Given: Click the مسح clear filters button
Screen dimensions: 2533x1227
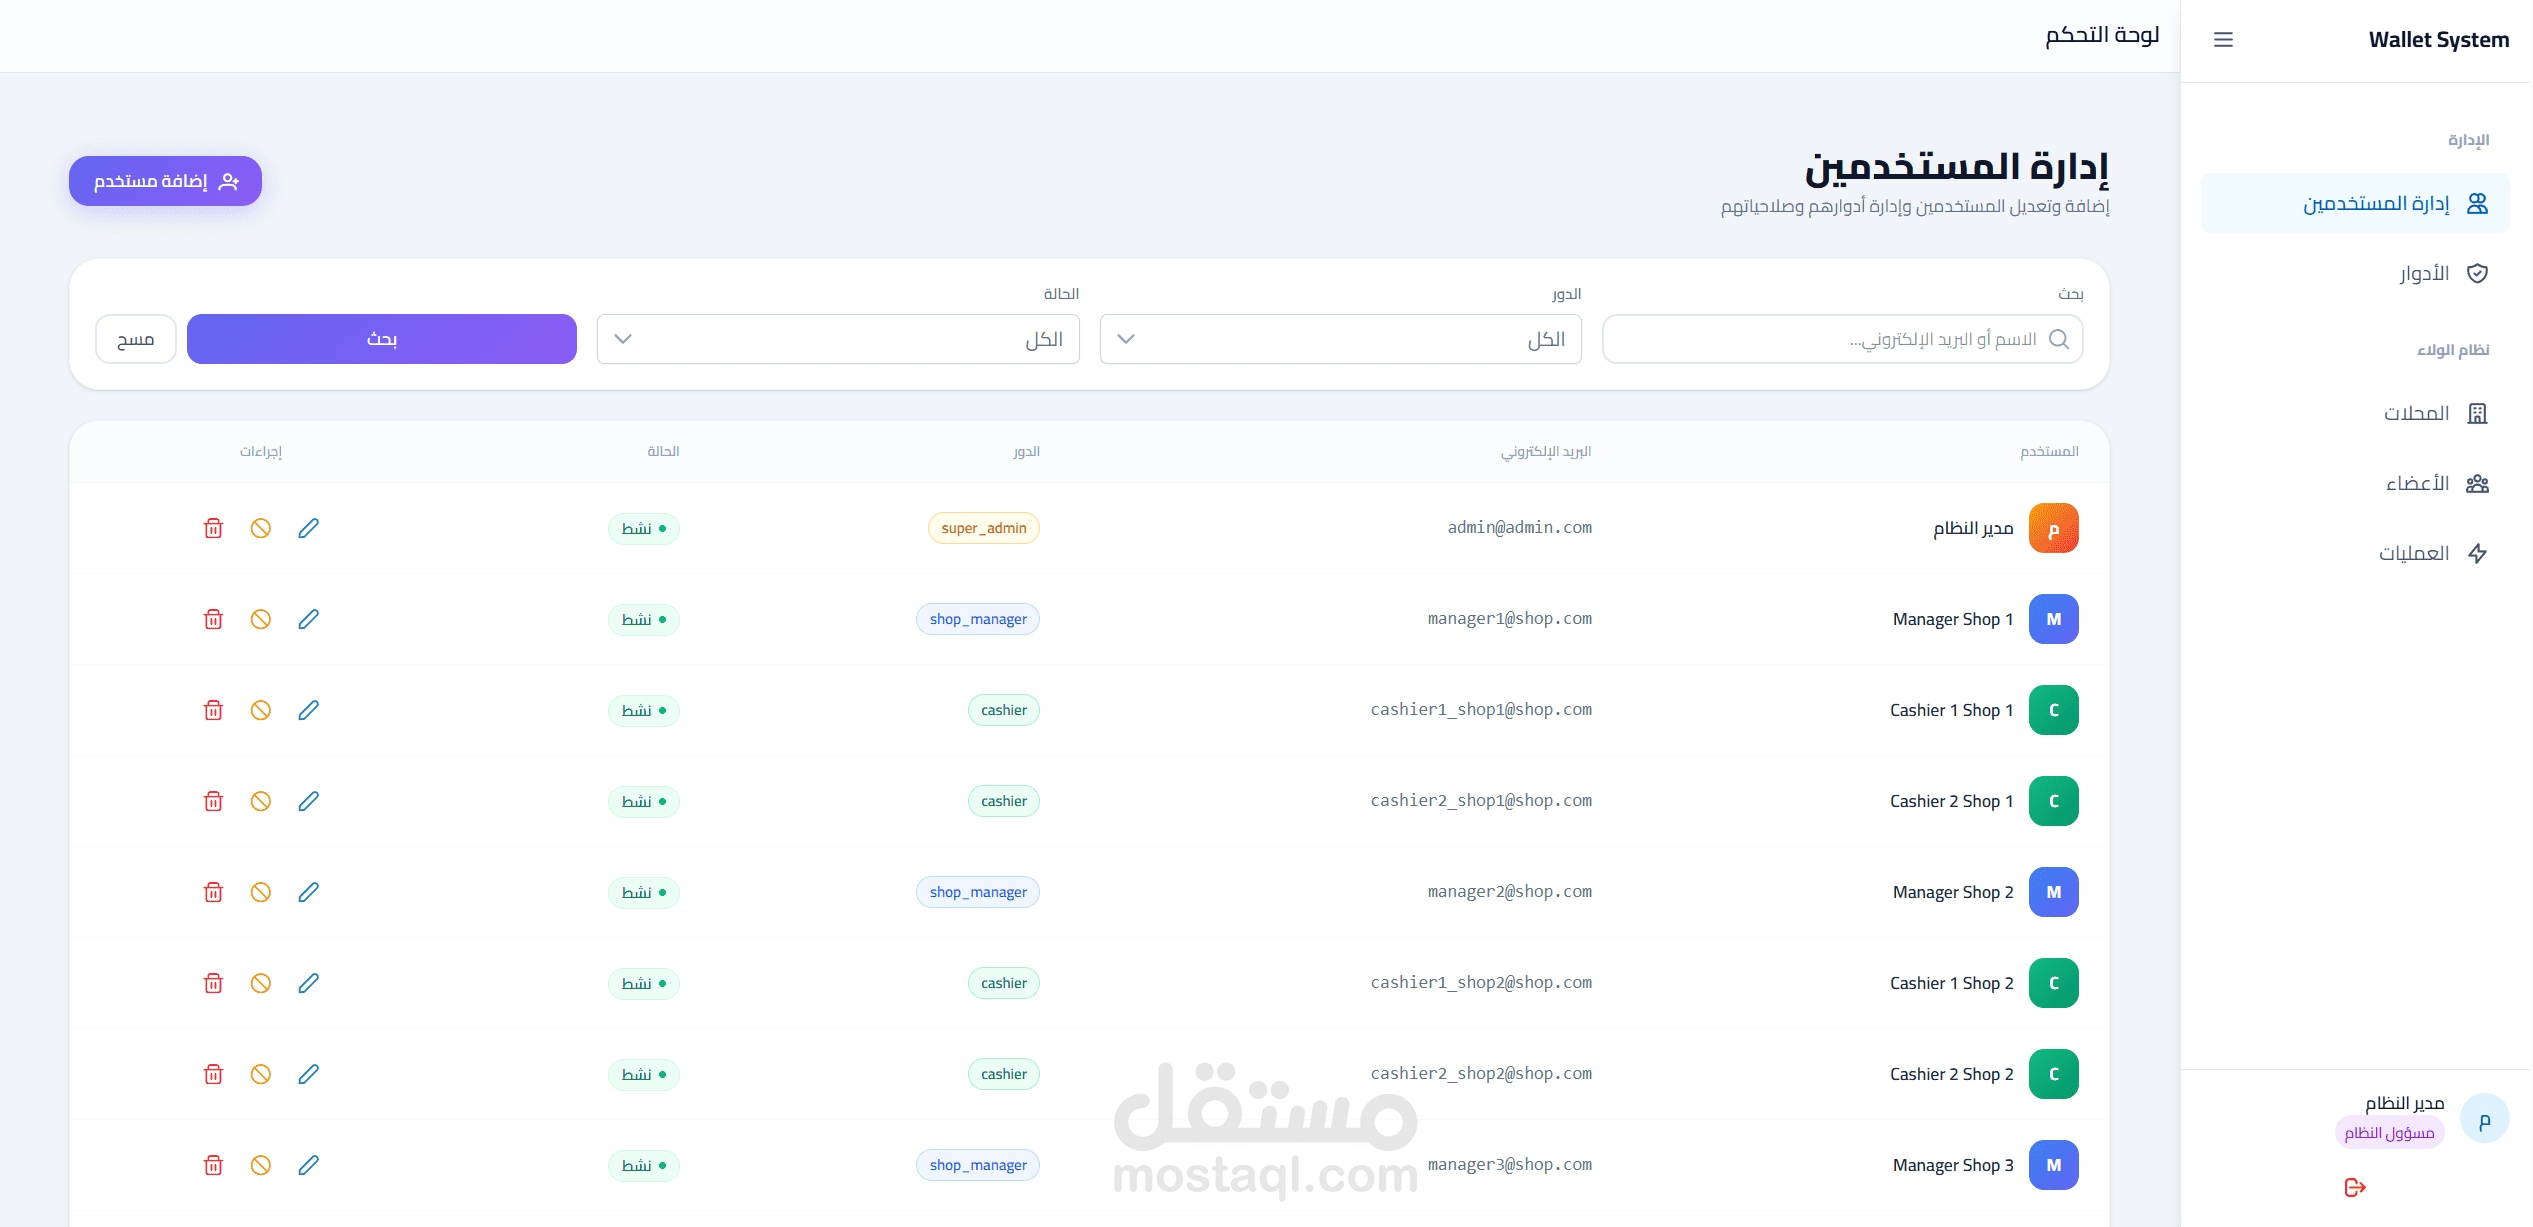Looking at the screenshot, I should pyautogui.click(x=135, y=339).
